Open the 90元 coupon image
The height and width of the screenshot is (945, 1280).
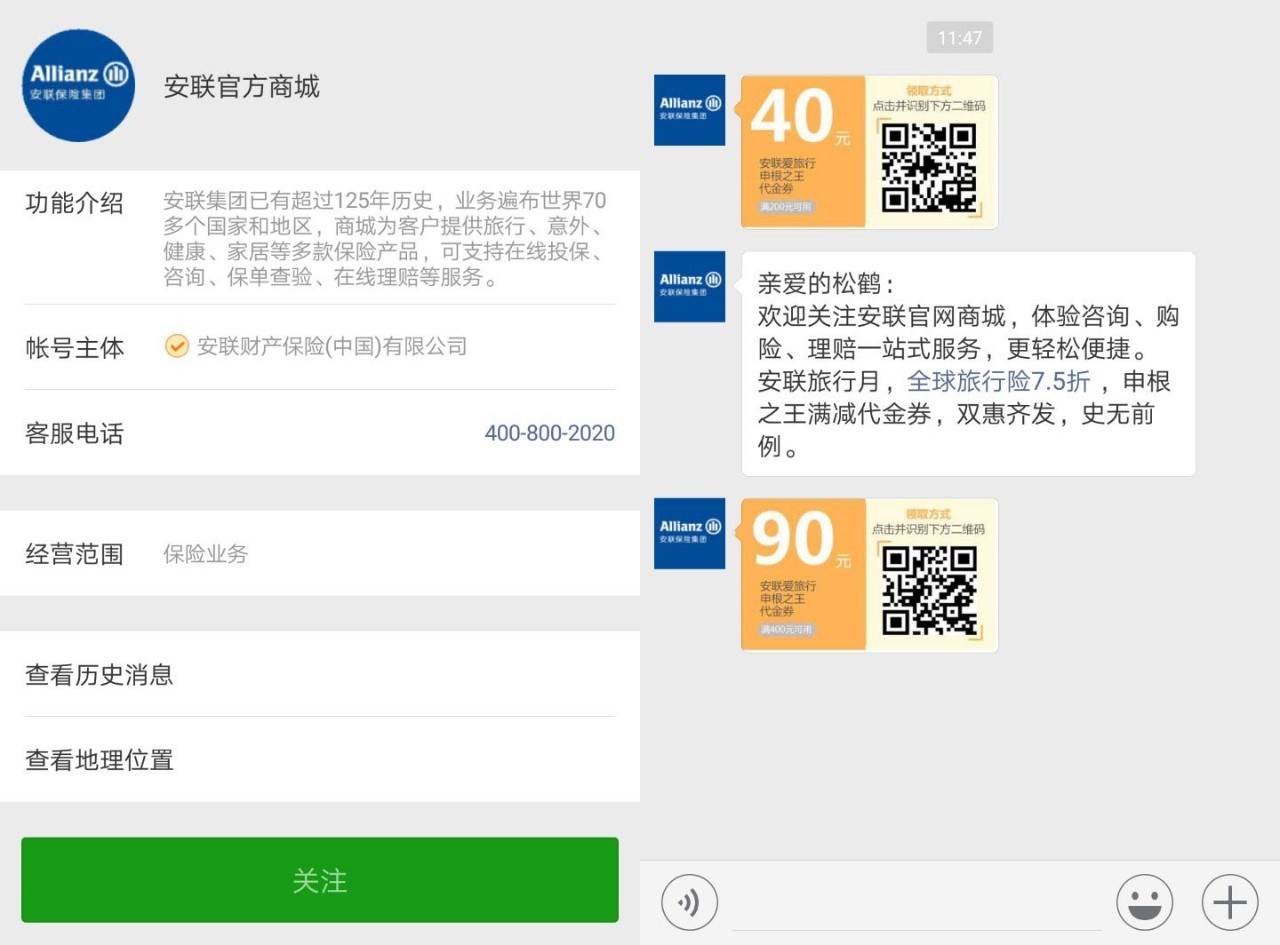[869, 575]
